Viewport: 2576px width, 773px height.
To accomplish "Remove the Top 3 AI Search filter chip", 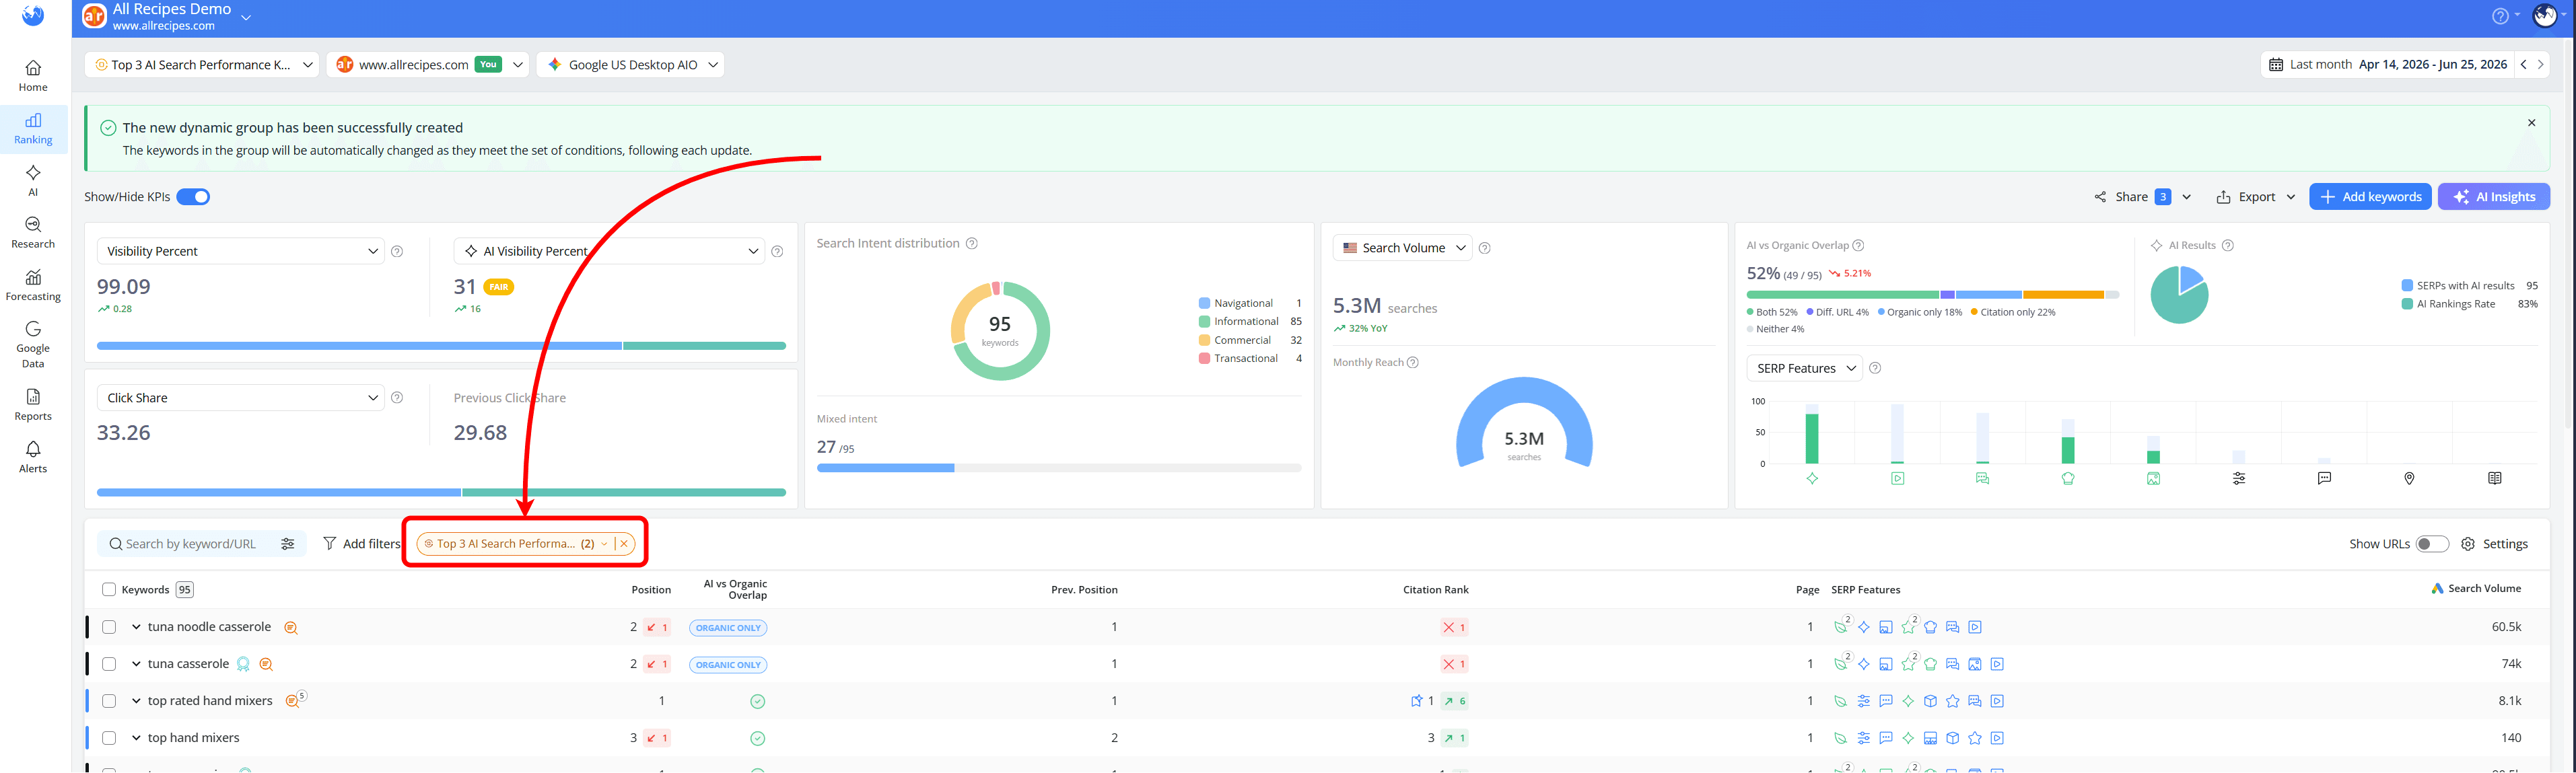I will tap(624, 544).
